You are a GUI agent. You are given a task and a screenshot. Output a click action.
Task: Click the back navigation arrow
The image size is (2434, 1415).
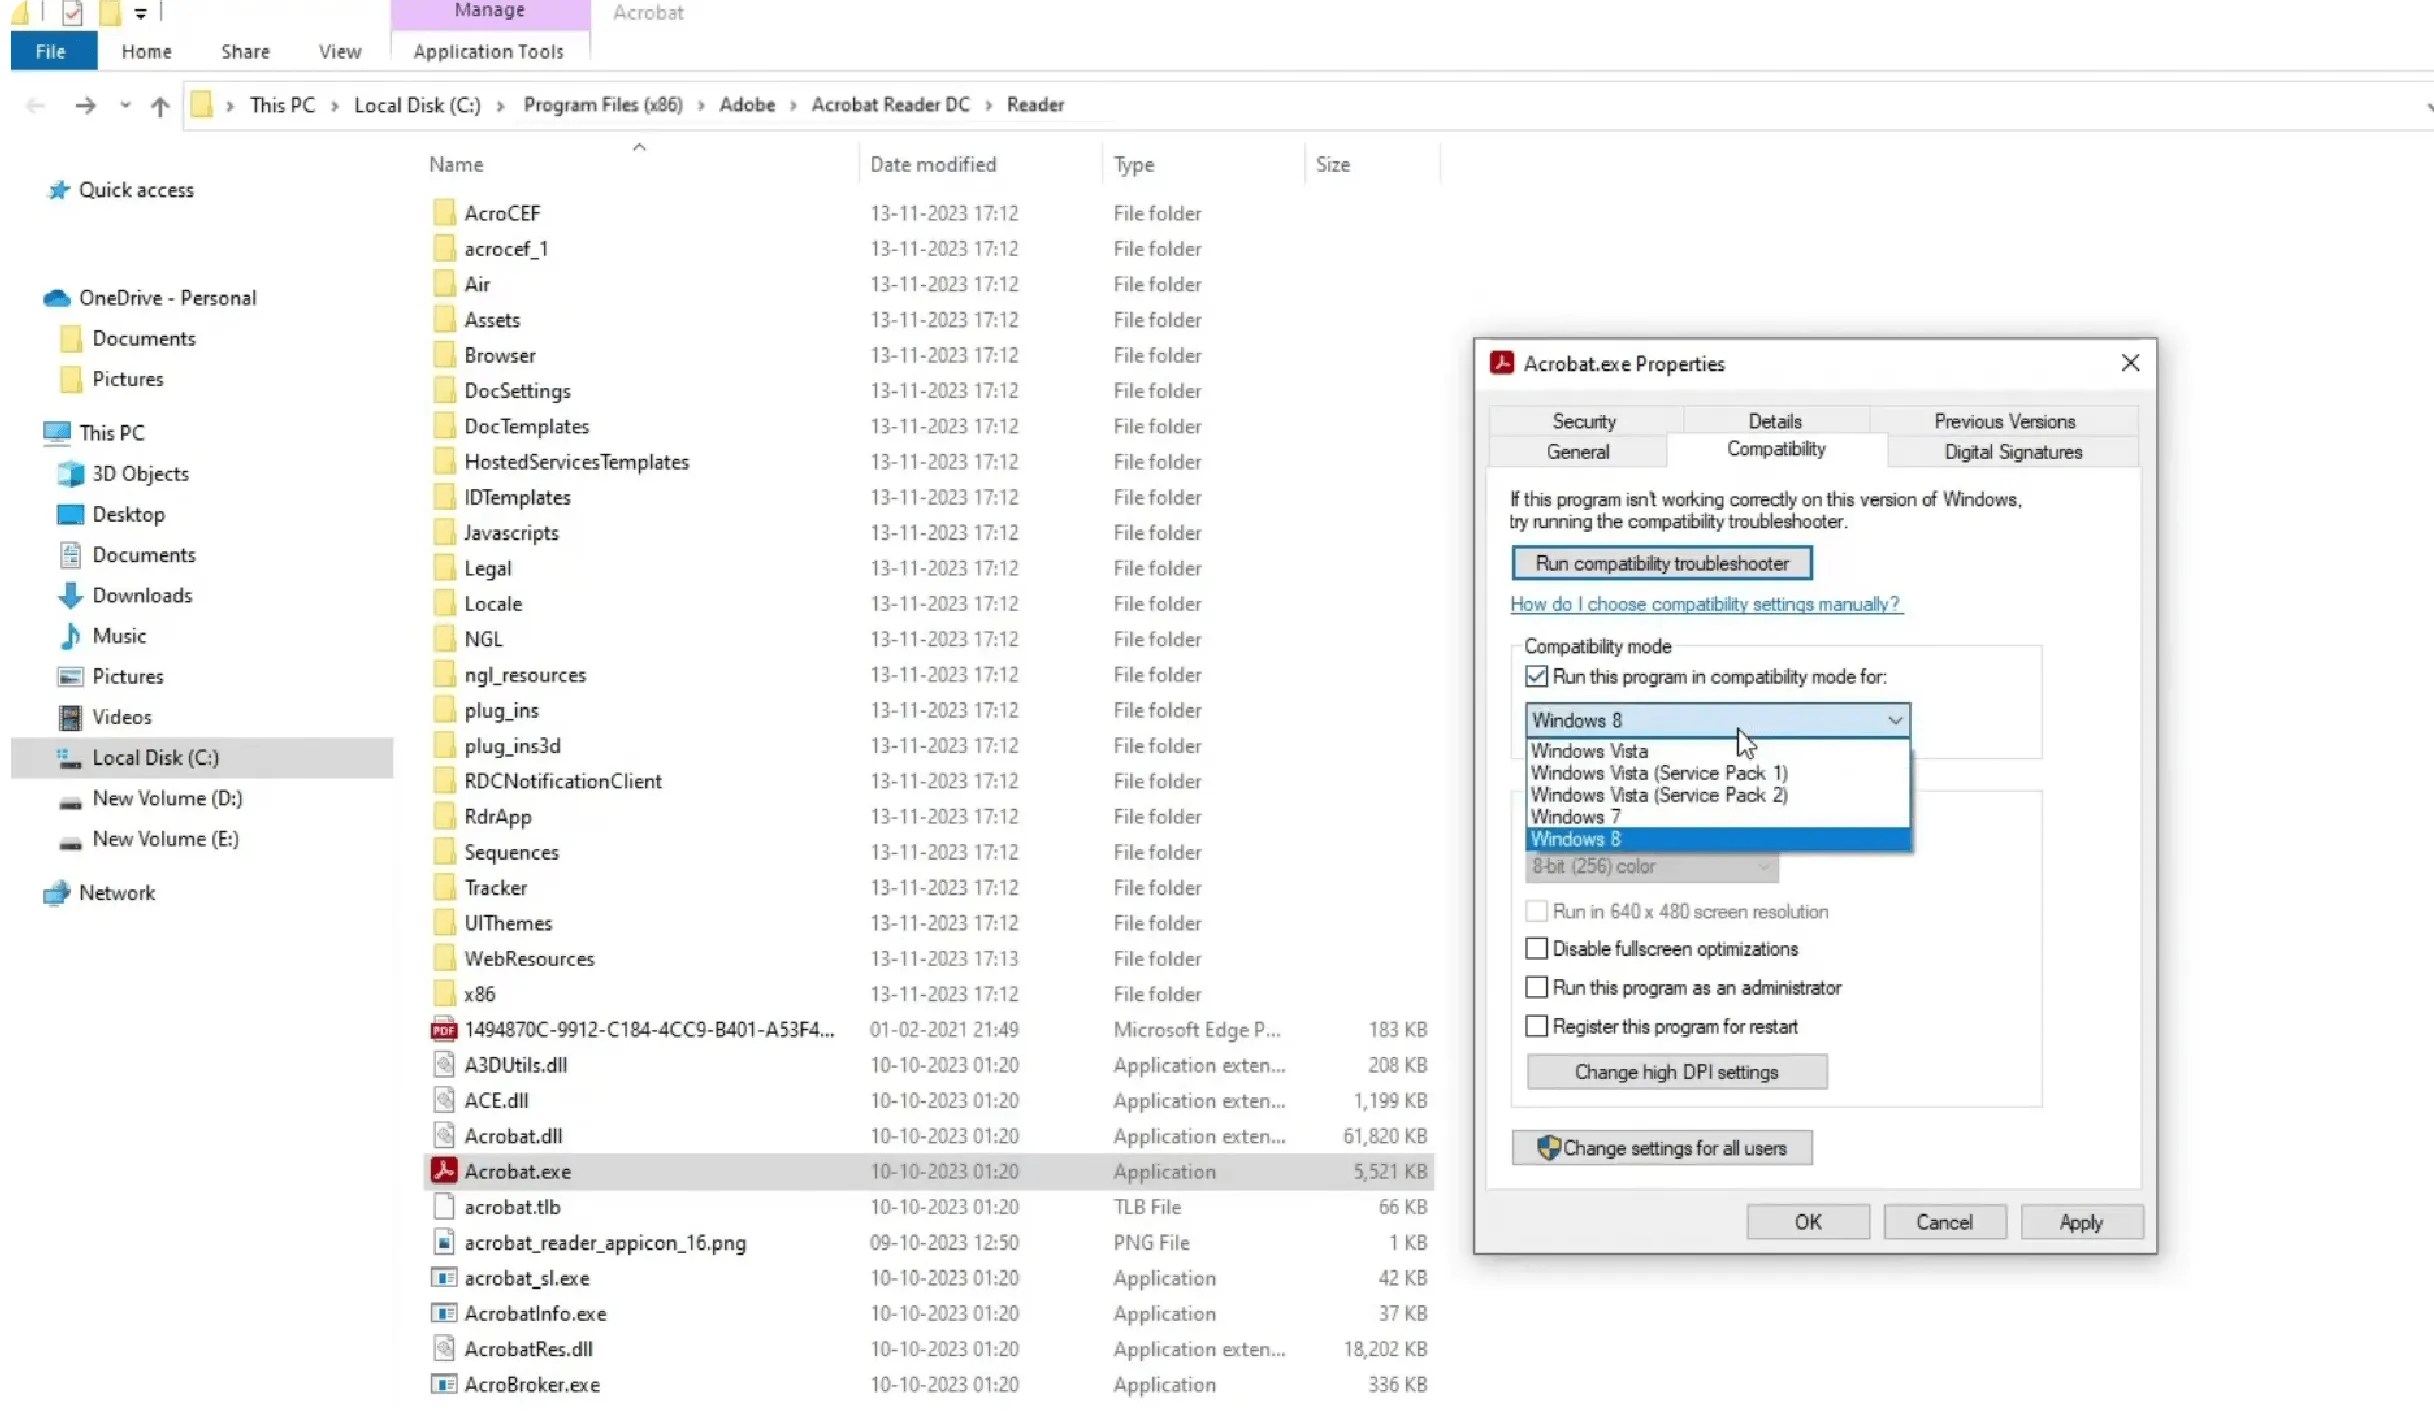tap(36, 105)
